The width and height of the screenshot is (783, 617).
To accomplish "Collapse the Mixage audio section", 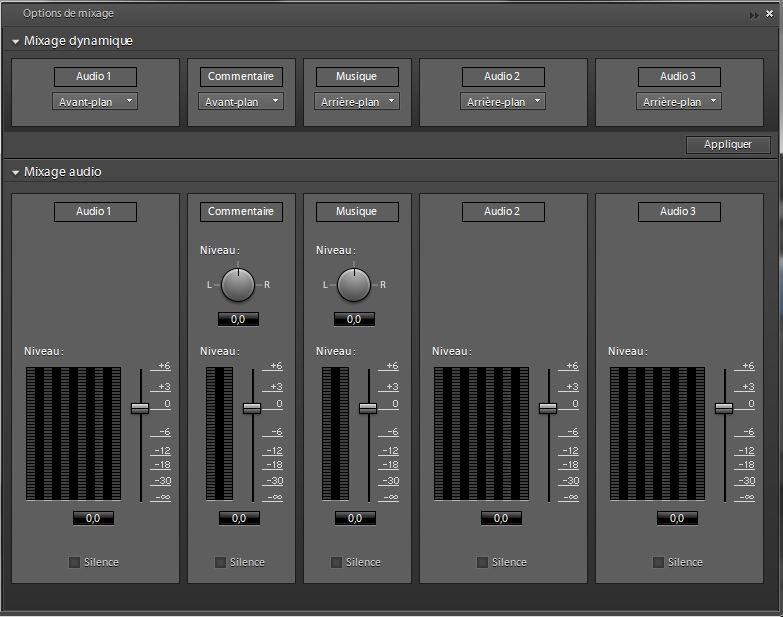I will tap(15, 173).
